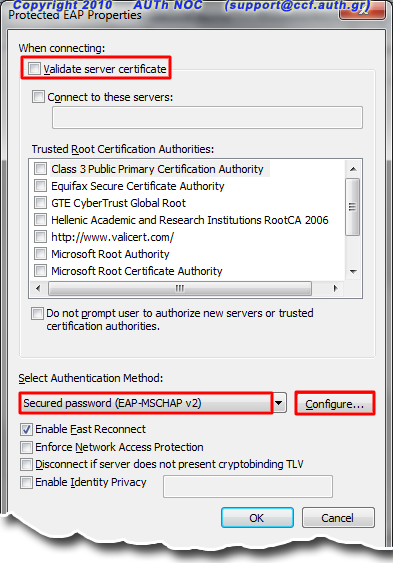Check Microsoft Root Authority box
The height and width of the screenshot is (563, 393).
(40, 253)
